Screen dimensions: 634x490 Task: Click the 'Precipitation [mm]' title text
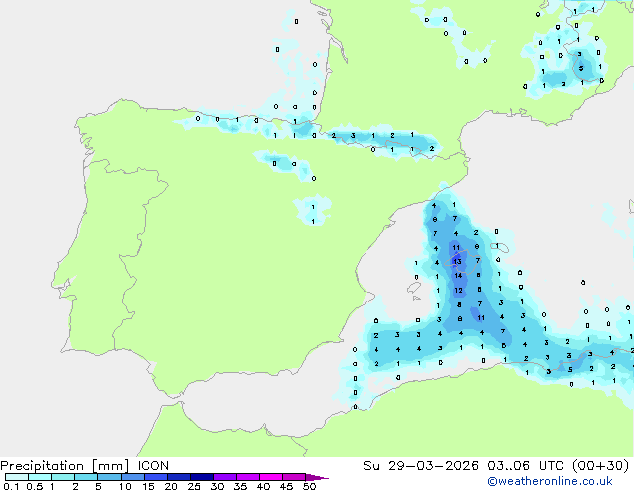[x=64, y=466]
